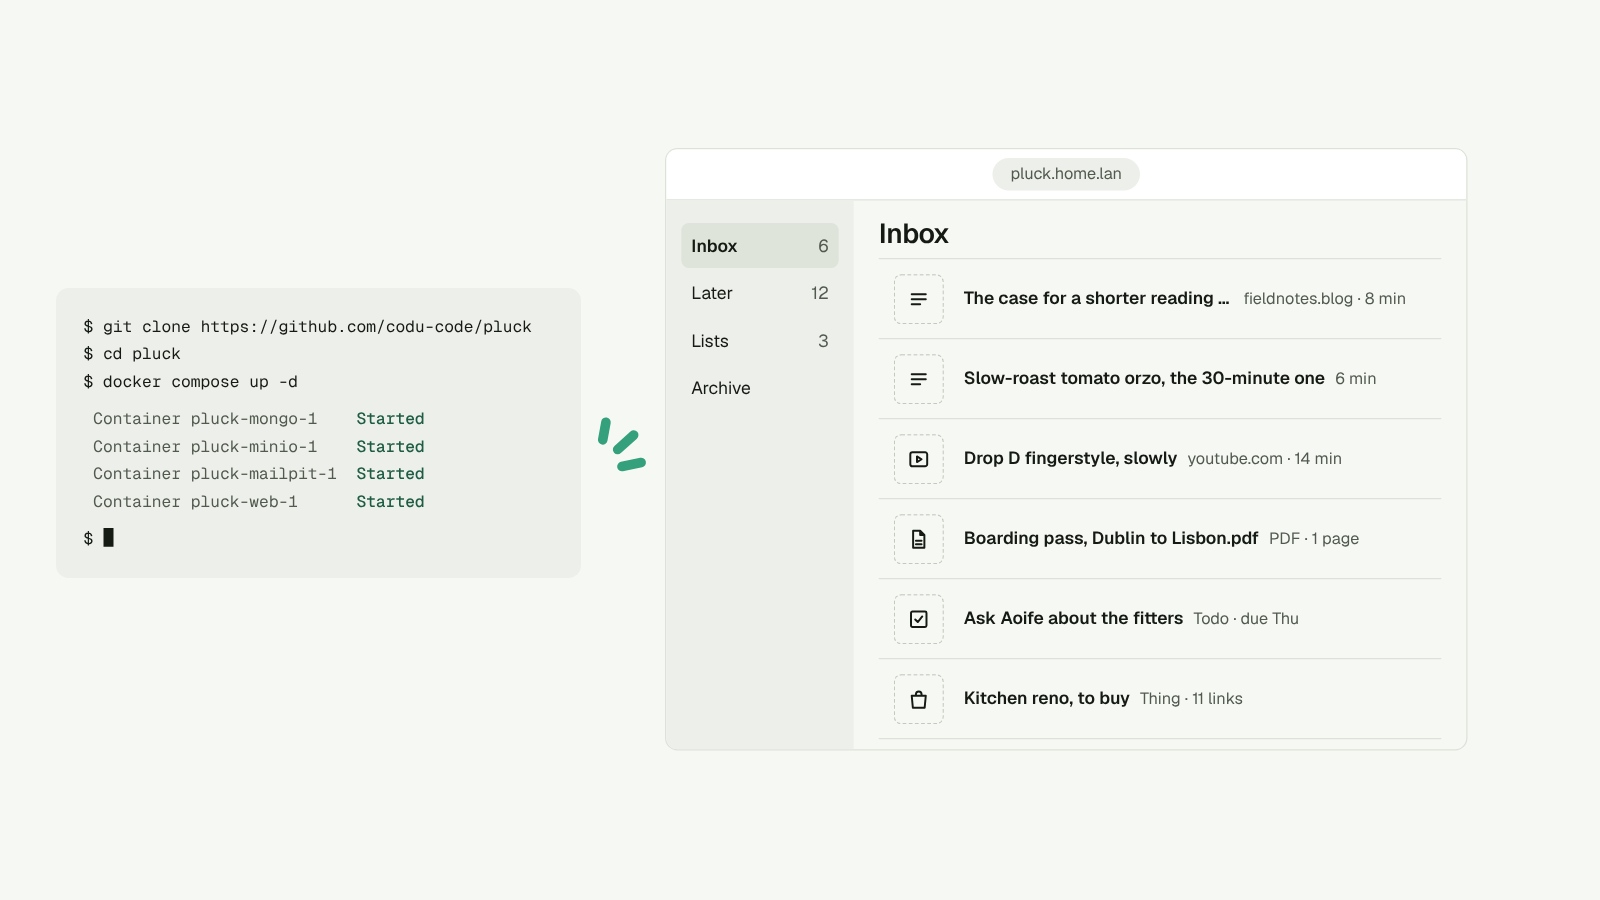Click the 'PDF · 1 page' metadata
This screenshot has height=900, width=1600.
pos(1314,539)
